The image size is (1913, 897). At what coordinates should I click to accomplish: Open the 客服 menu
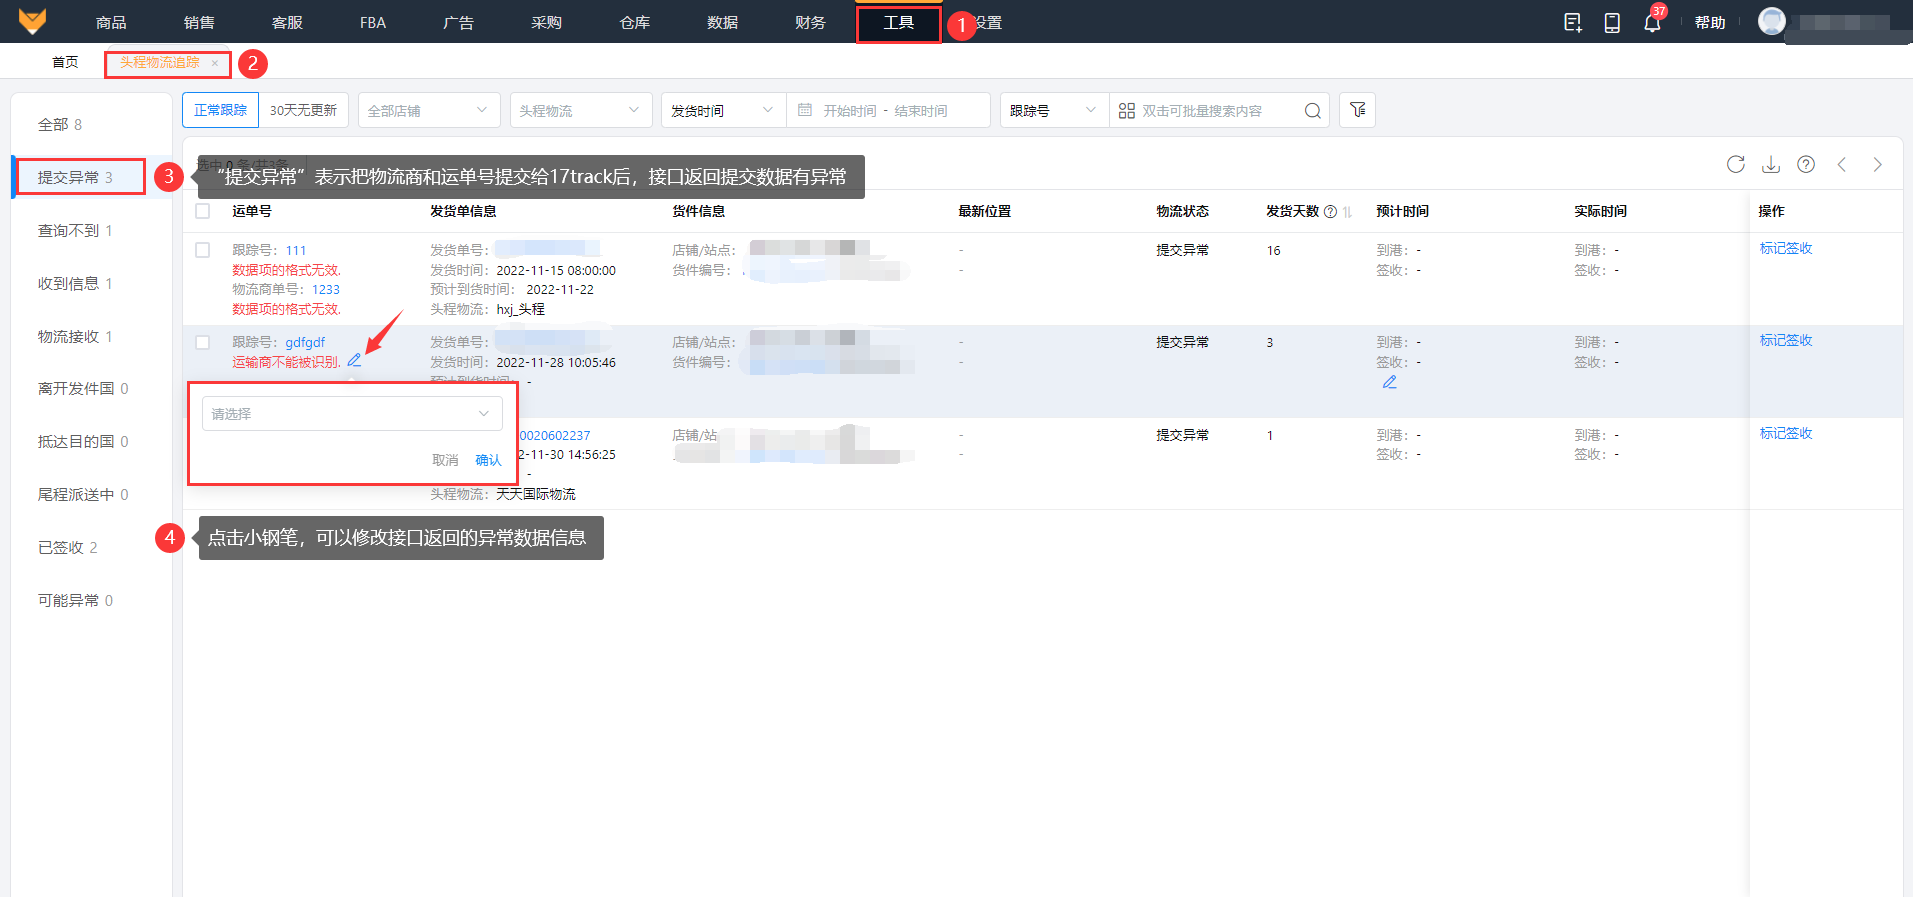287,22
